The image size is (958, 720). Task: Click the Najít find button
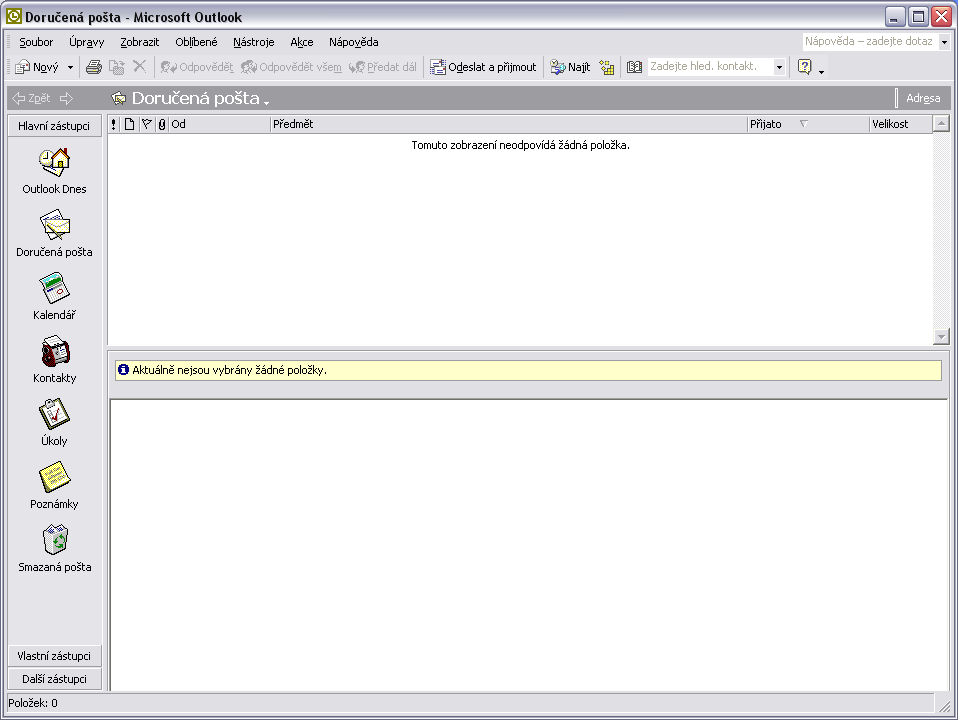tap(569, 67)
